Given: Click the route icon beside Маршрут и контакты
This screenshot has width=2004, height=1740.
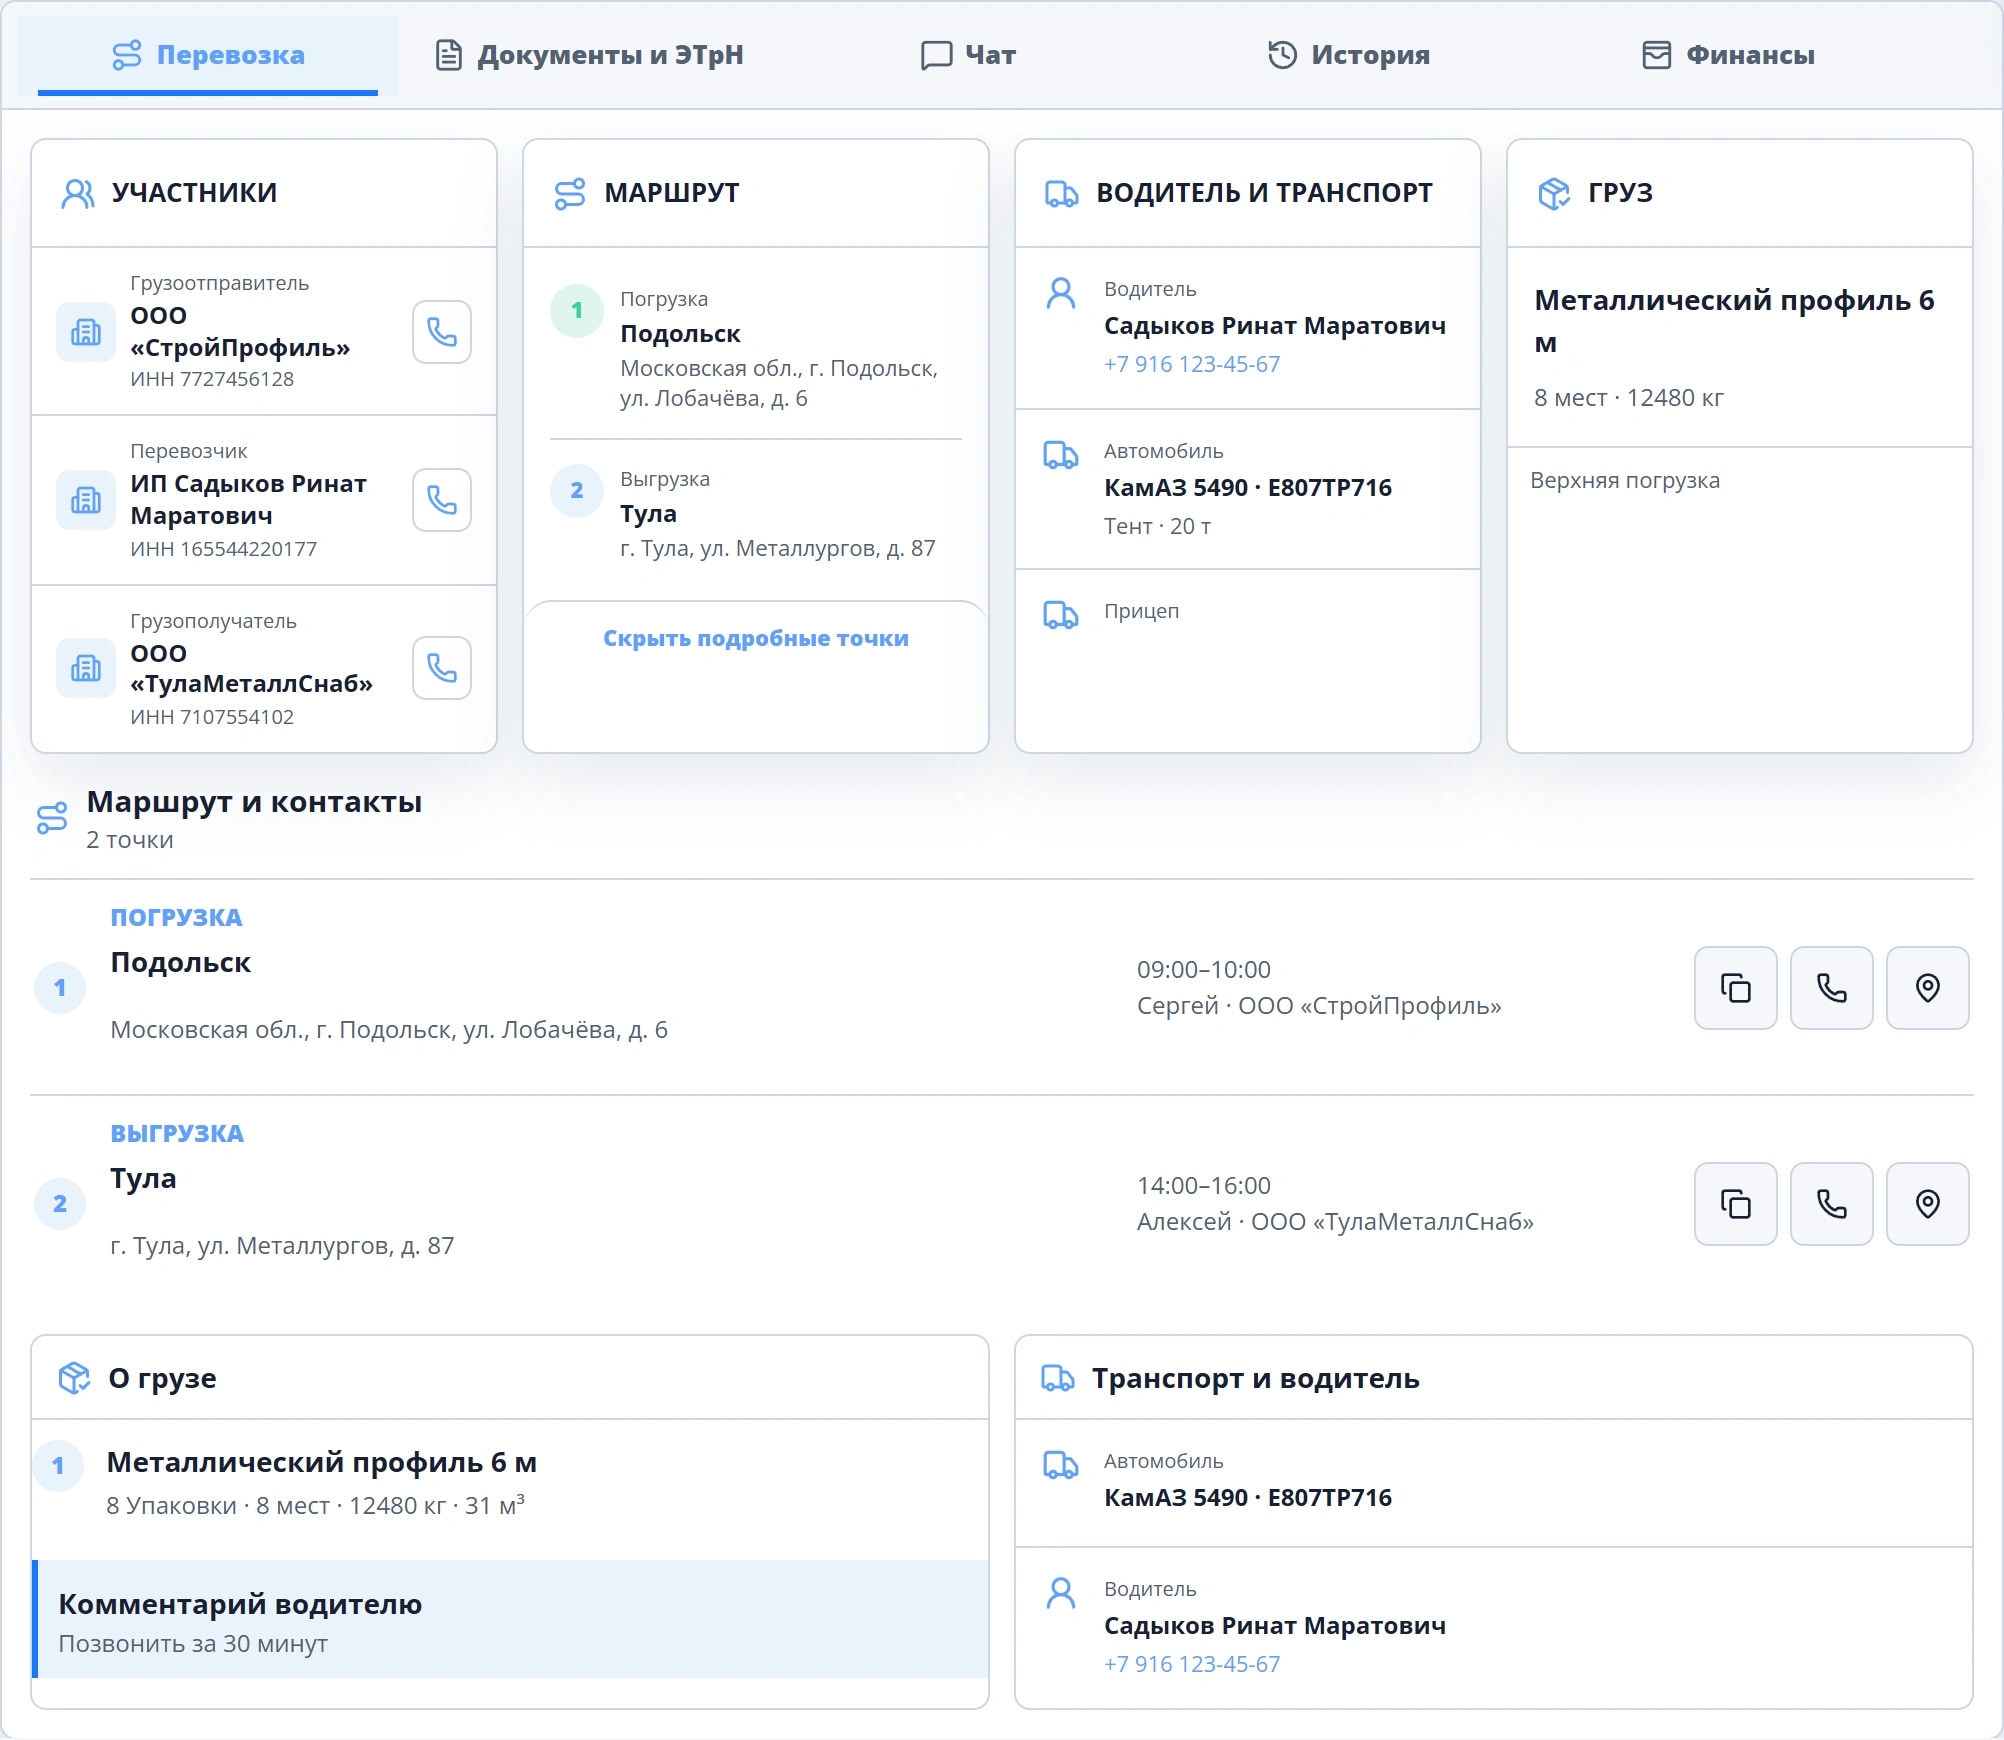Looking at the screenshot, I should point(52,818).
